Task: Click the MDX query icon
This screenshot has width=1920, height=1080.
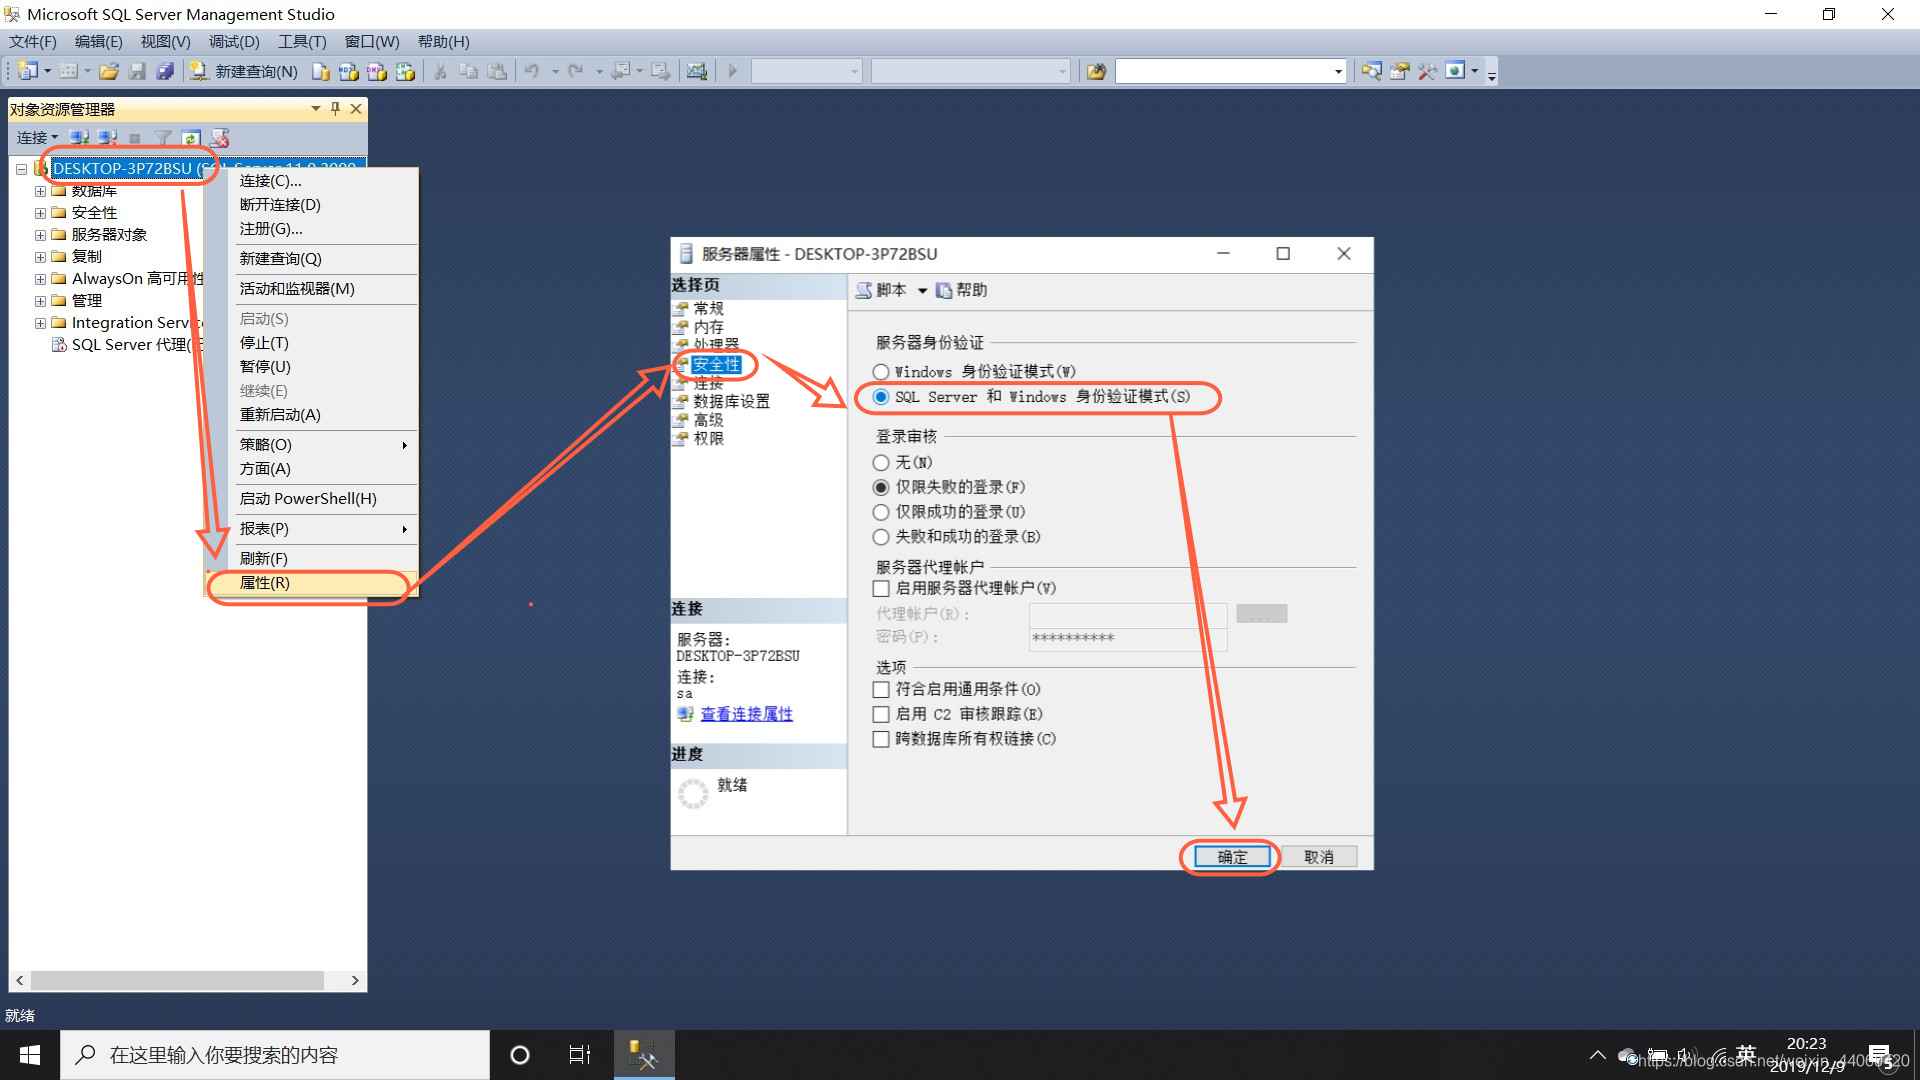Action: click(348, 71)
